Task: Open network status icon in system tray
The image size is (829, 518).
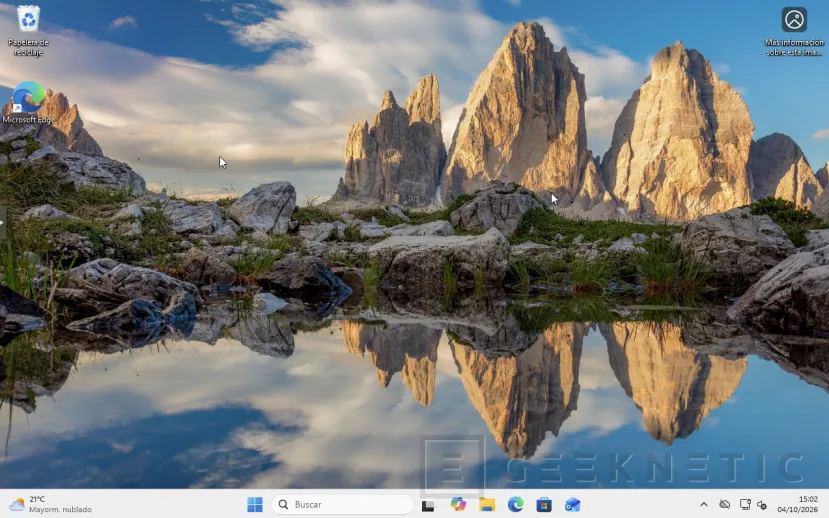Action: click(x=745, y=505)
